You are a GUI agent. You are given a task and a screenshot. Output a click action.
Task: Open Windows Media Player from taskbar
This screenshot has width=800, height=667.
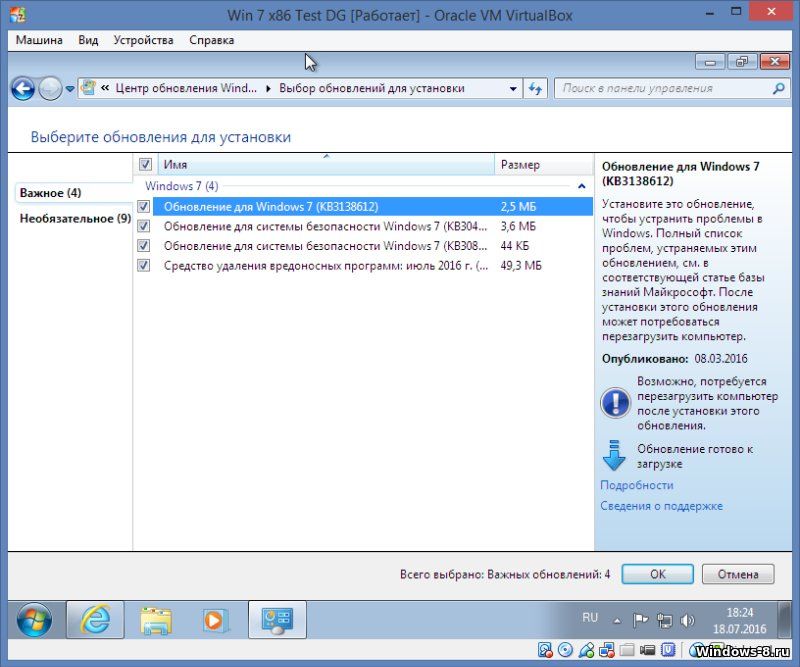[x=215, y=621]
